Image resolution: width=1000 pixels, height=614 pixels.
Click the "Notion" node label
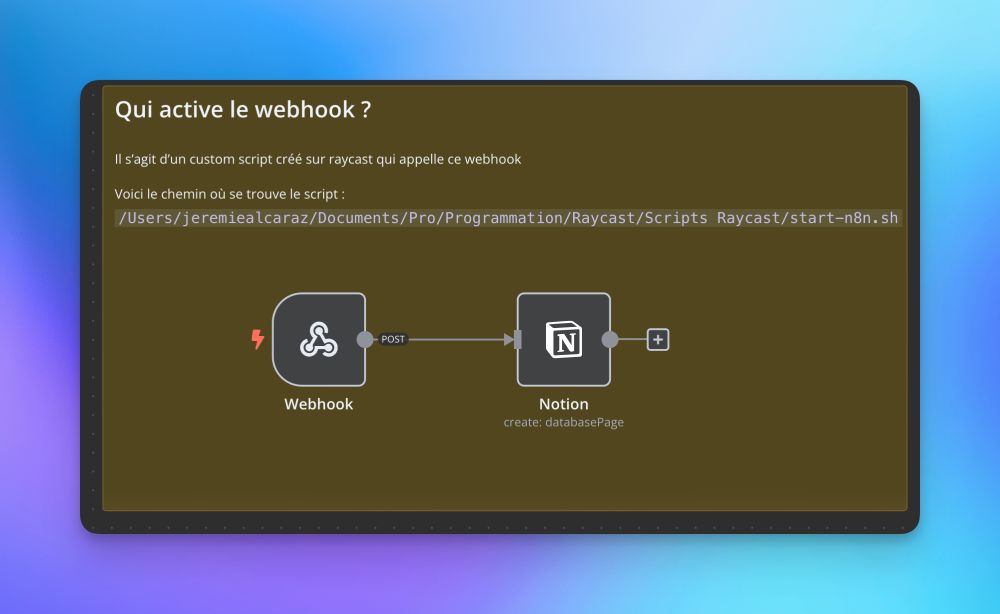[x=564, y=404]
